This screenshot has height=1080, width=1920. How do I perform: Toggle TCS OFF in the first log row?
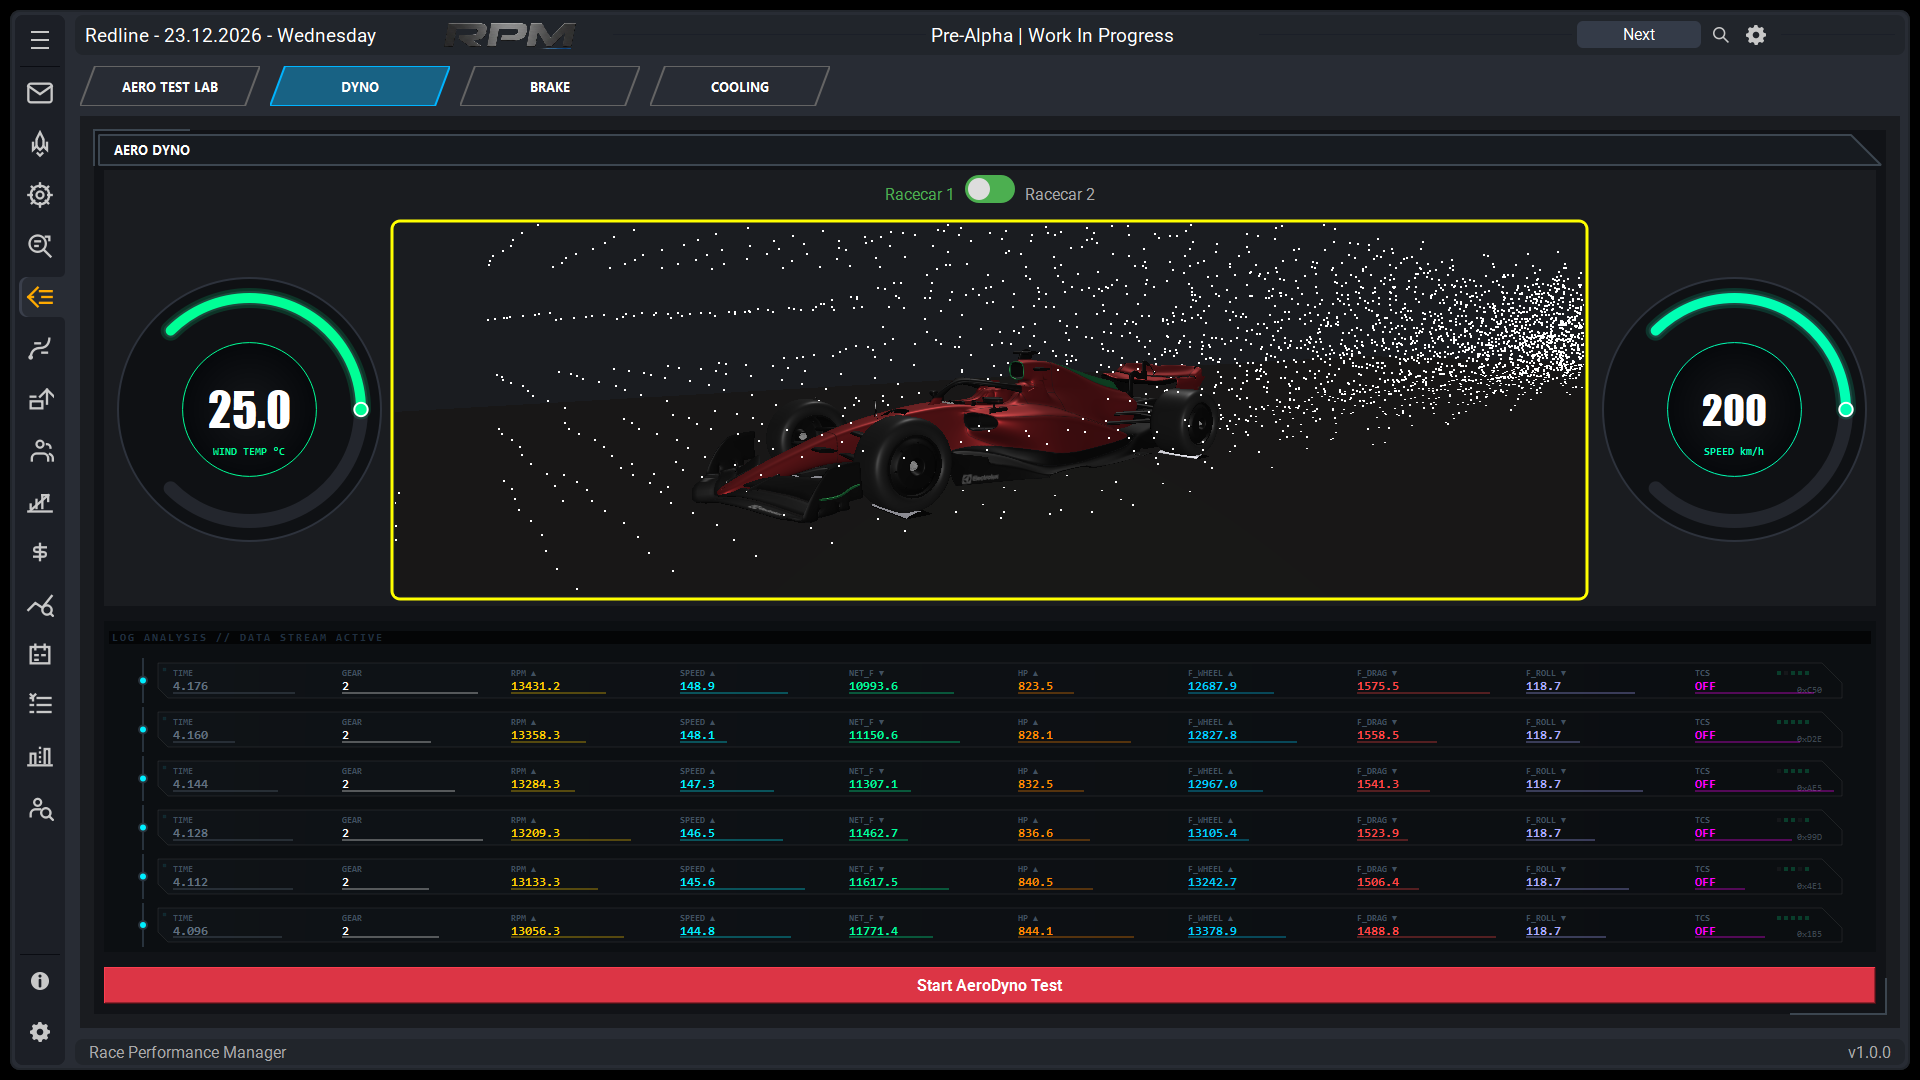click(1706, 686)
